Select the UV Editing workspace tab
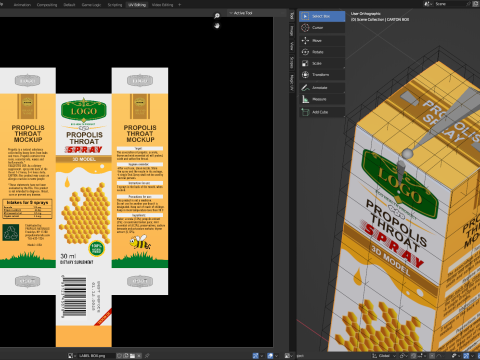The height and width of the screenshot is (360, 480). [x=137, y=5]
